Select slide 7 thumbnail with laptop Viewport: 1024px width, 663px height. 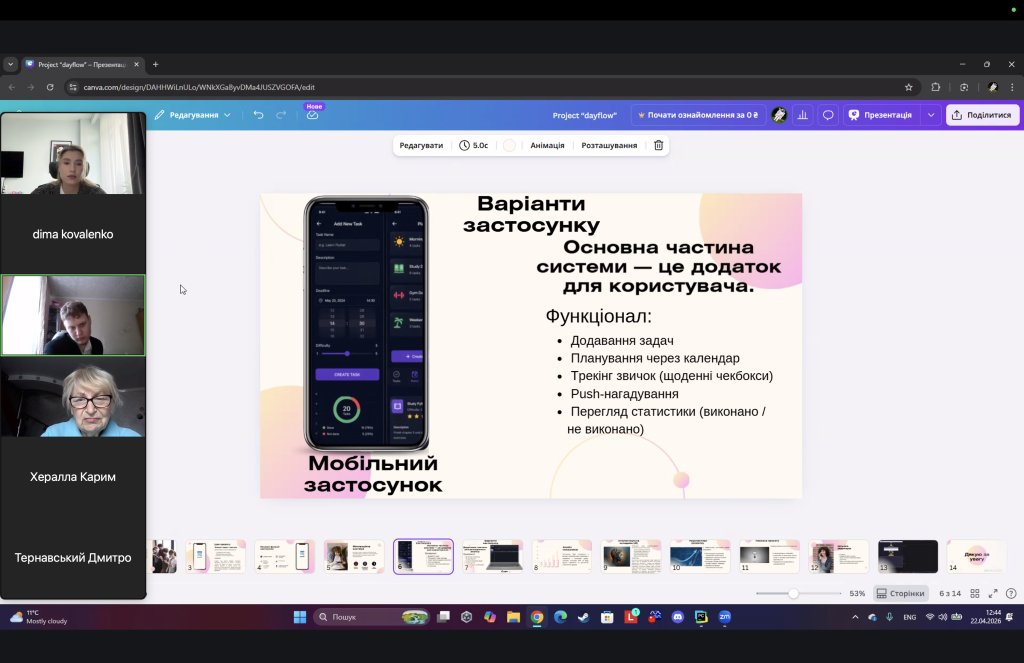tap(492, 557)
